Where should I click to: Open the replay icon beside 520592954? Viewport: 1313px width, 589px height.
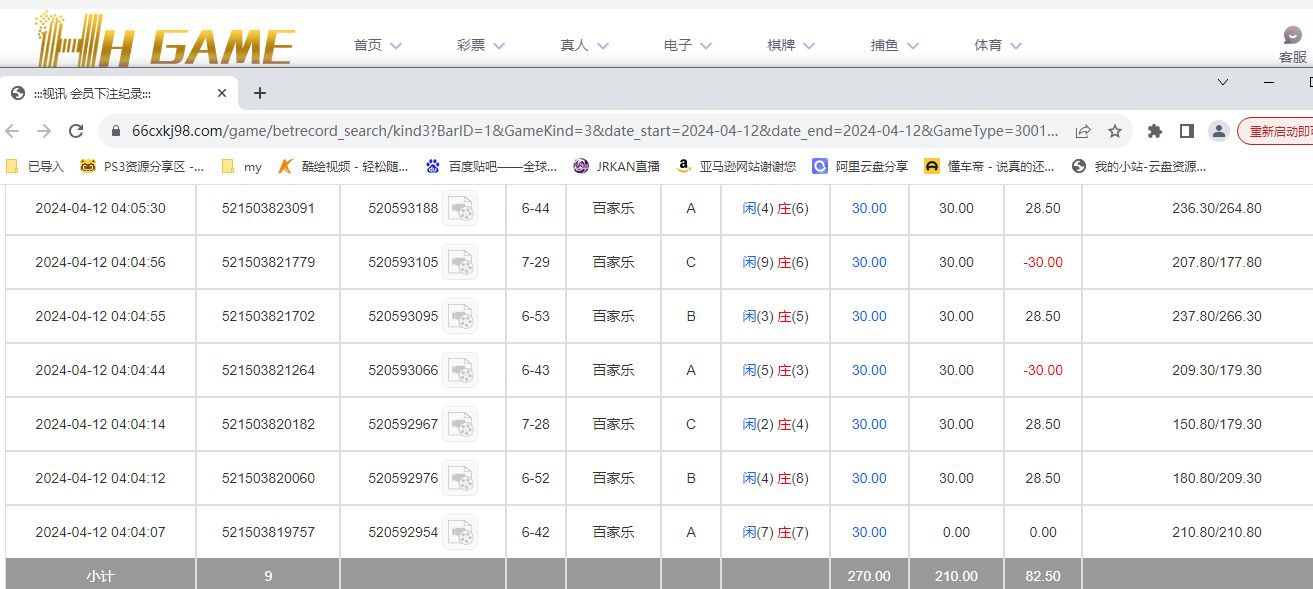coord(460,533)
